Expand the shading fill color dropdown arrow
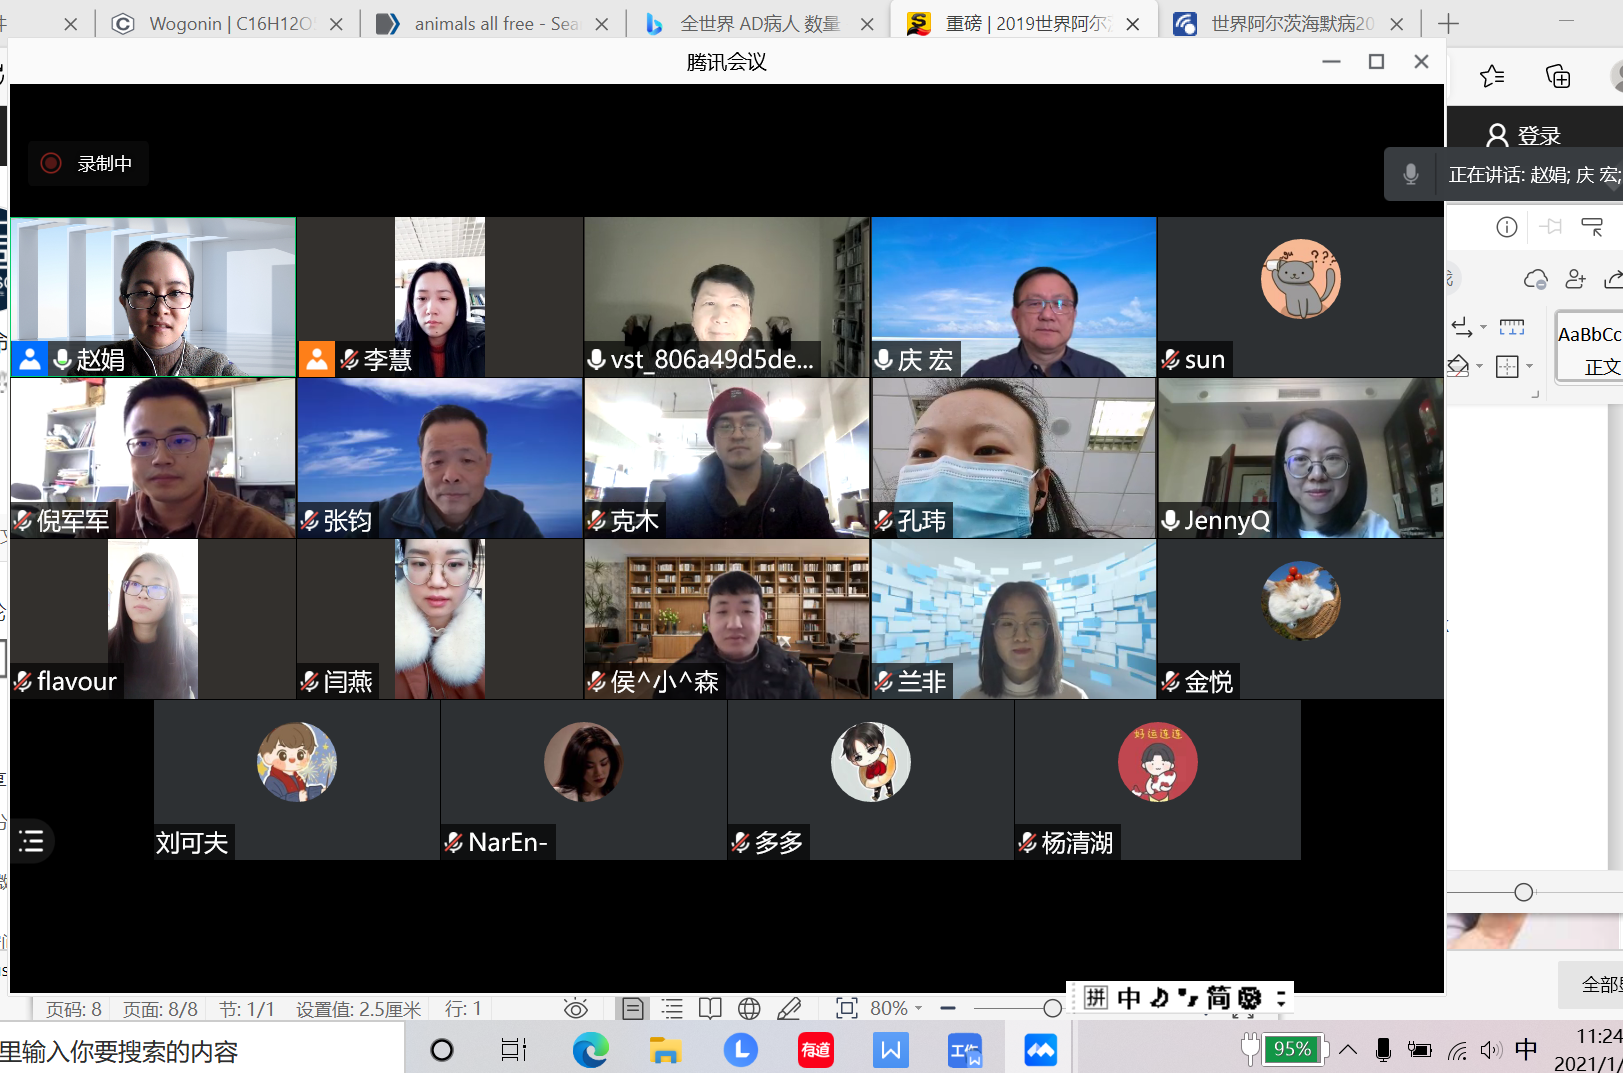The height and width of the screenshot is (1073, 1623). 1480,367
